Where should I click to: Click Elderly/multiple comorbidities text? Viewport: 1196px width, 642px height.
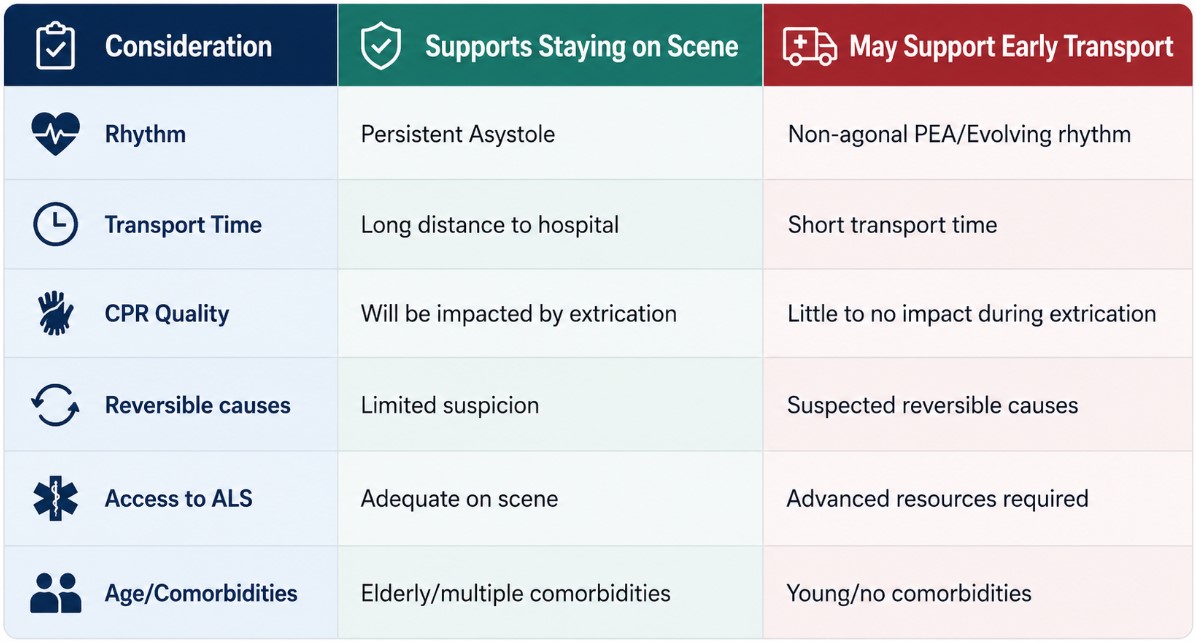[516, 593]
